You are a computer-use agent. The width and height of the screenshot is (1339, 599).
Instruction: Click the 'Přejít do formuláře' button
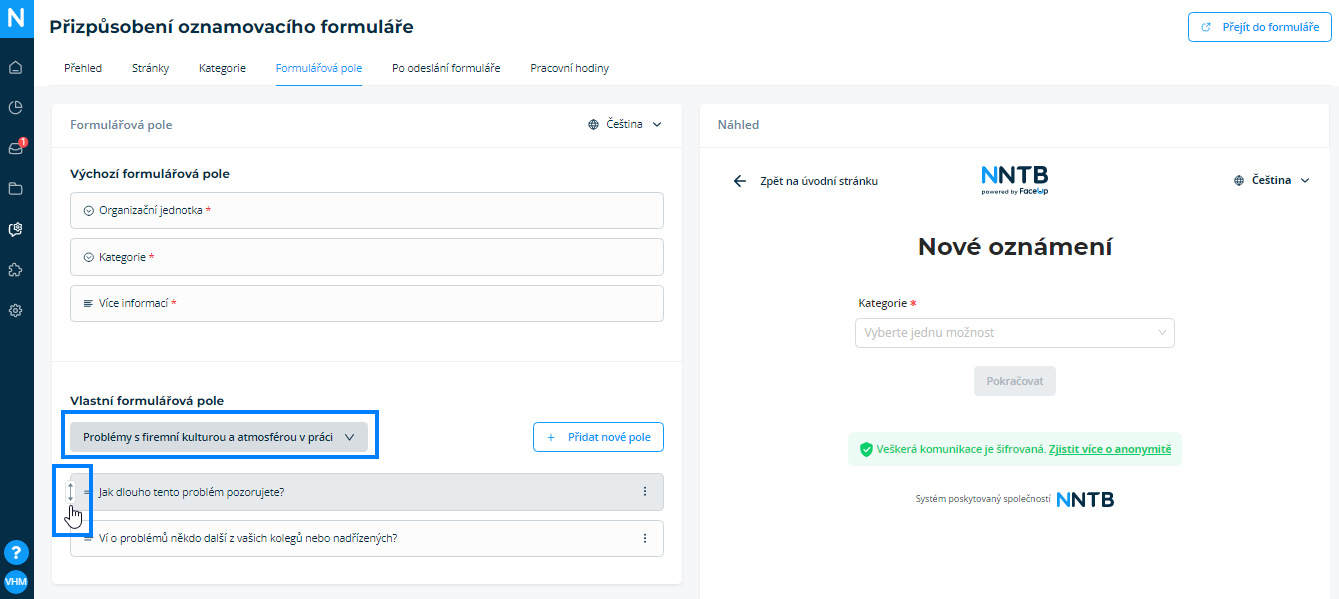[x=1260, y=27]
